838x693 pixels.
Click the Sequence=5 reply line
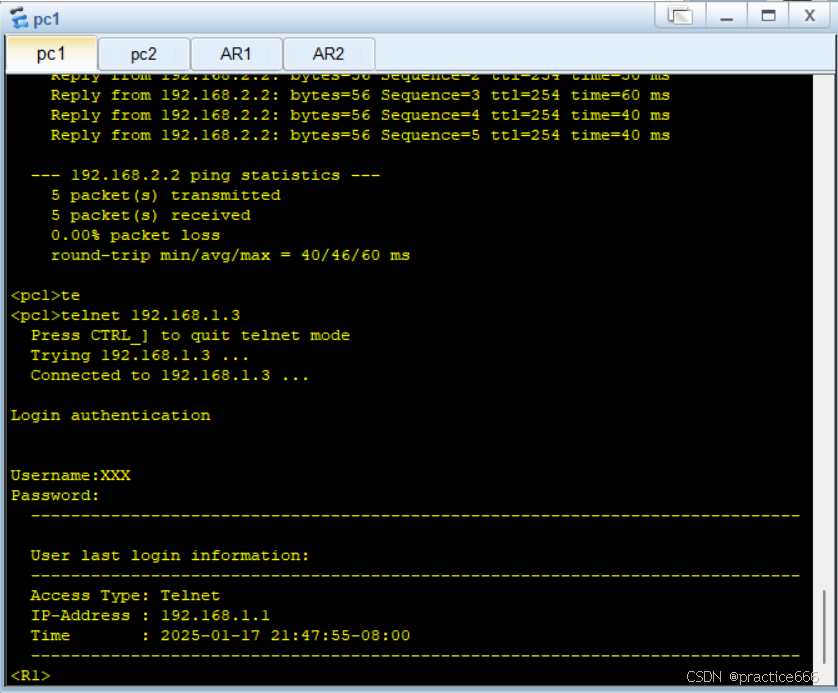[360, 135]
